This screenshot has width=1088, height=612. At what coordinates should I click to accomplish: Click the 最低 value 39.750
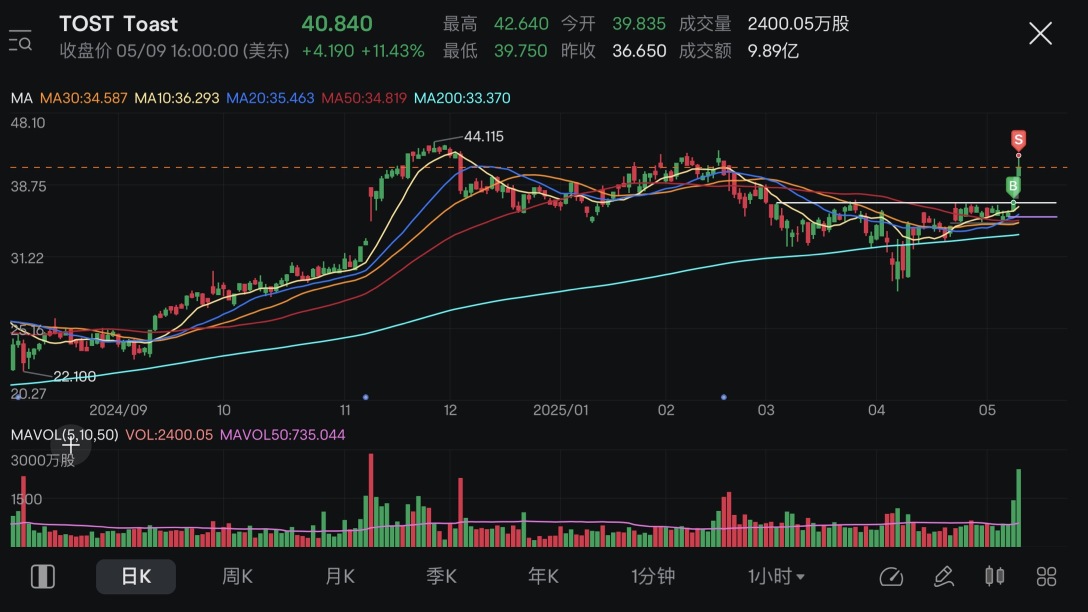(520, 51)
